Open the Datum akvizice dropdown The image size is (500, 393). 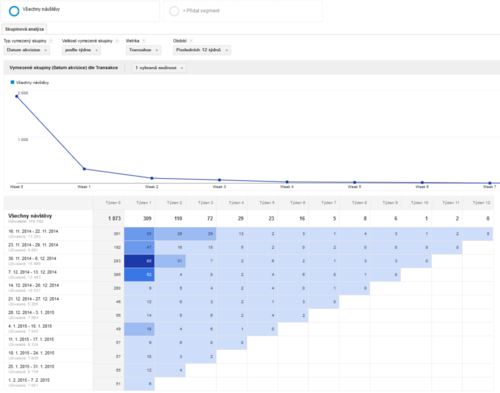click(27, 50)
